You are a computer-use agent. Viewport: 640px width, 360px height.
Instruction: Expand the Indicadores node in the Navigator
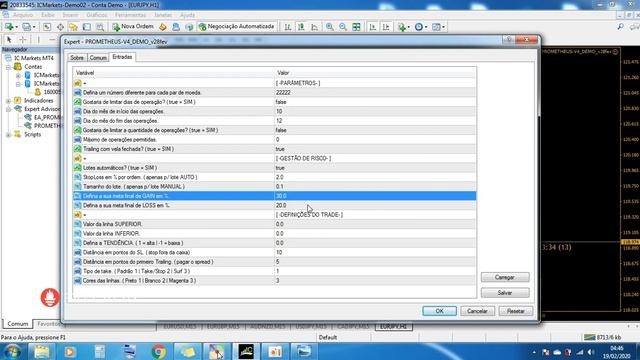click(x=8, y=100)
